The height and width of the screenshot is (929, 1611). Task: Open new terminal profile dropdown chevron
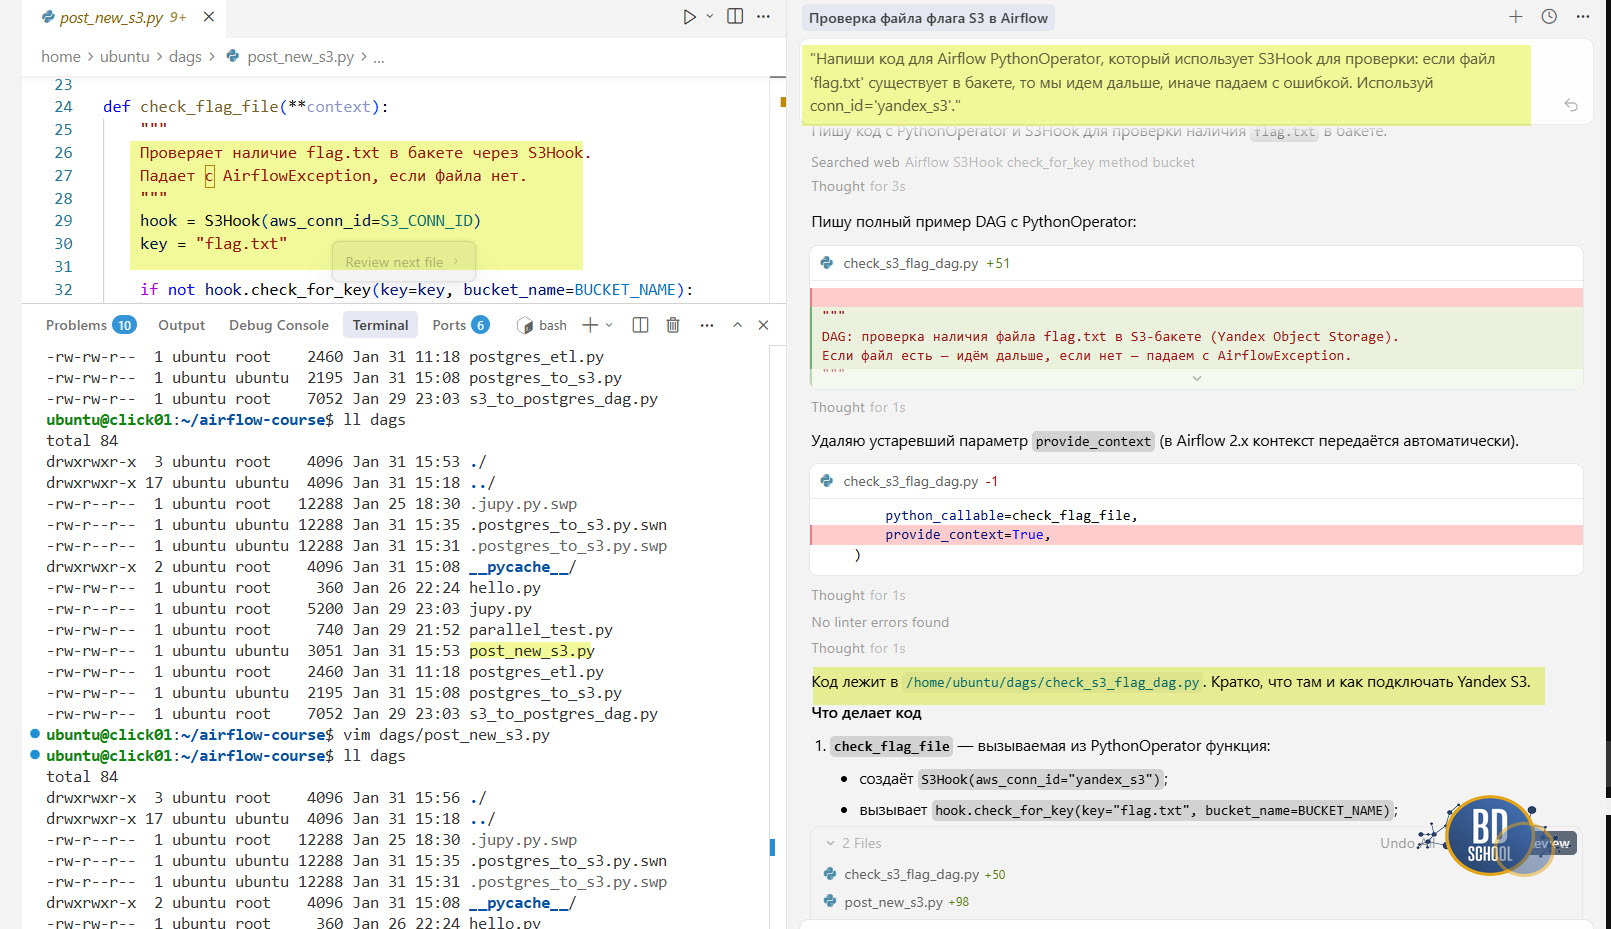(609, 325)
